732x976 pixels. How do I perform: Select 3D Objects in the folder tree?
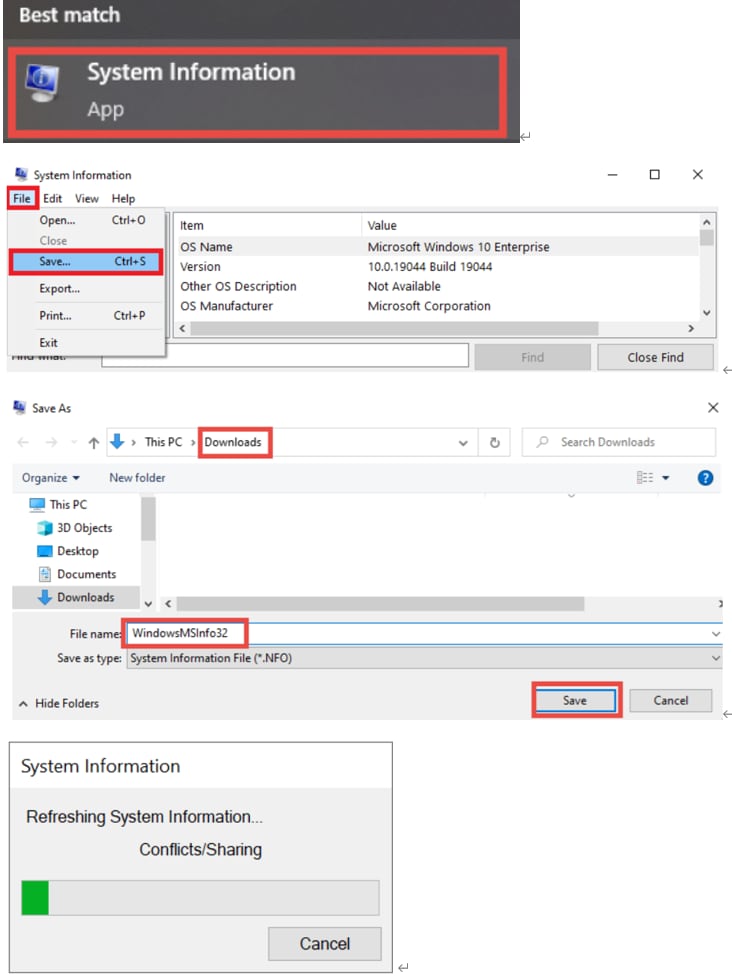(x=85, y=528)
